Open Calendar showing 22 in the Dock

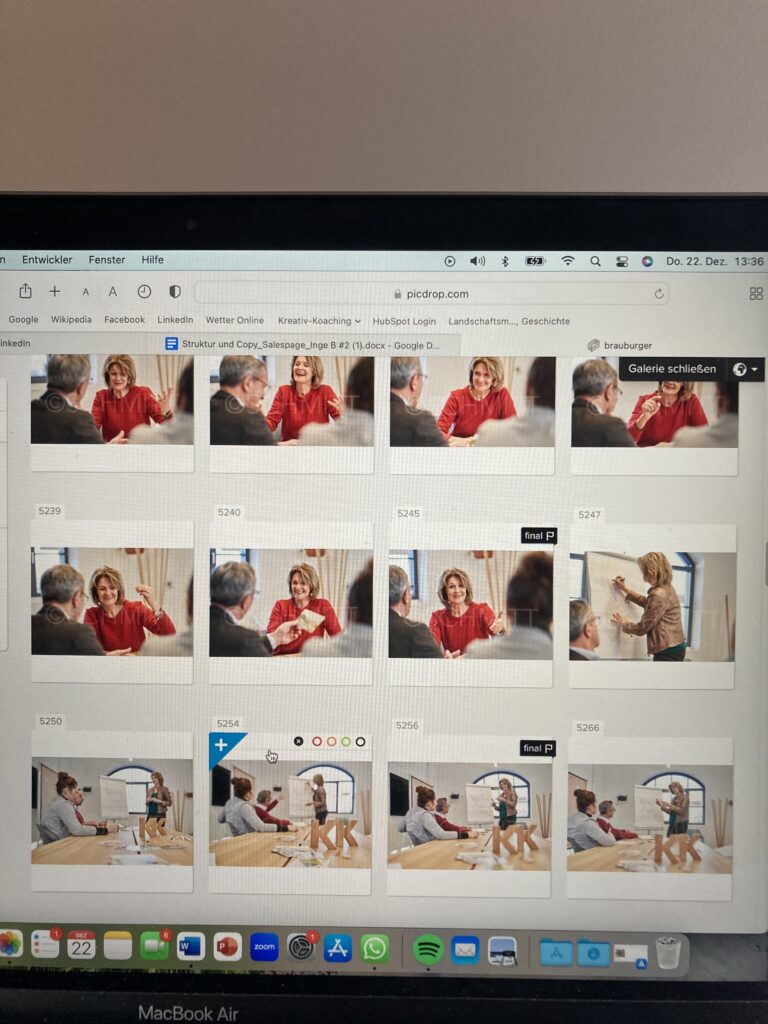pos(81,945)
